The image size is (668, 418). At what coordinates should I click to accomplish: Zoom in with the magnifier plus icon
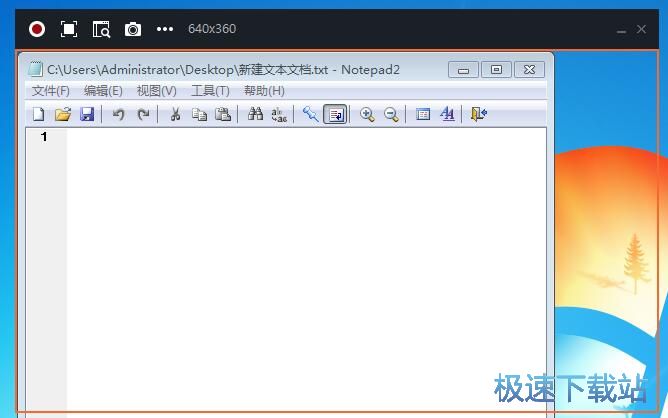click(367, 114)
